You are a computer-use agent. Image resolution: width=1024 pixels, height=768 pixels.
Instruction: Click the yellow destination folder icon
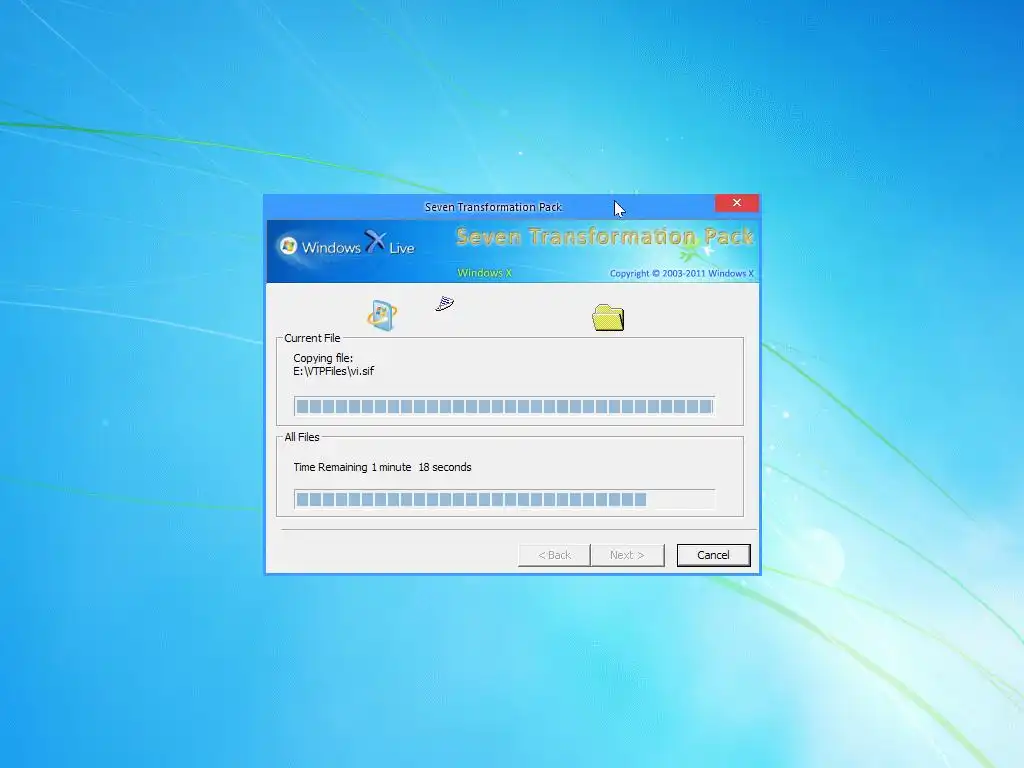coord(608,318)
